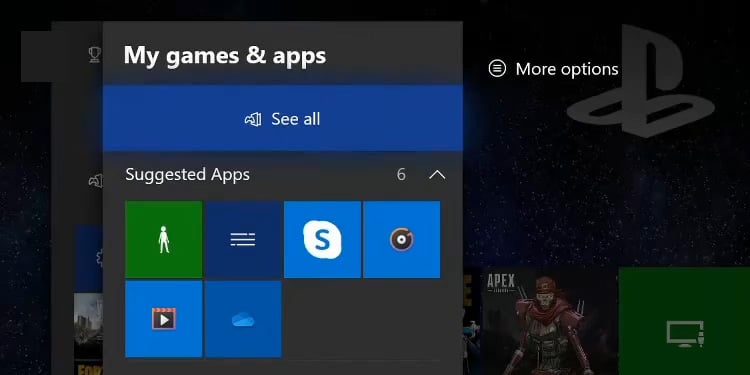The image size is (750, 375).
Task: Open the green Xbox Avatars app tile
Action: pyautogui.click(x=164, y=239)
